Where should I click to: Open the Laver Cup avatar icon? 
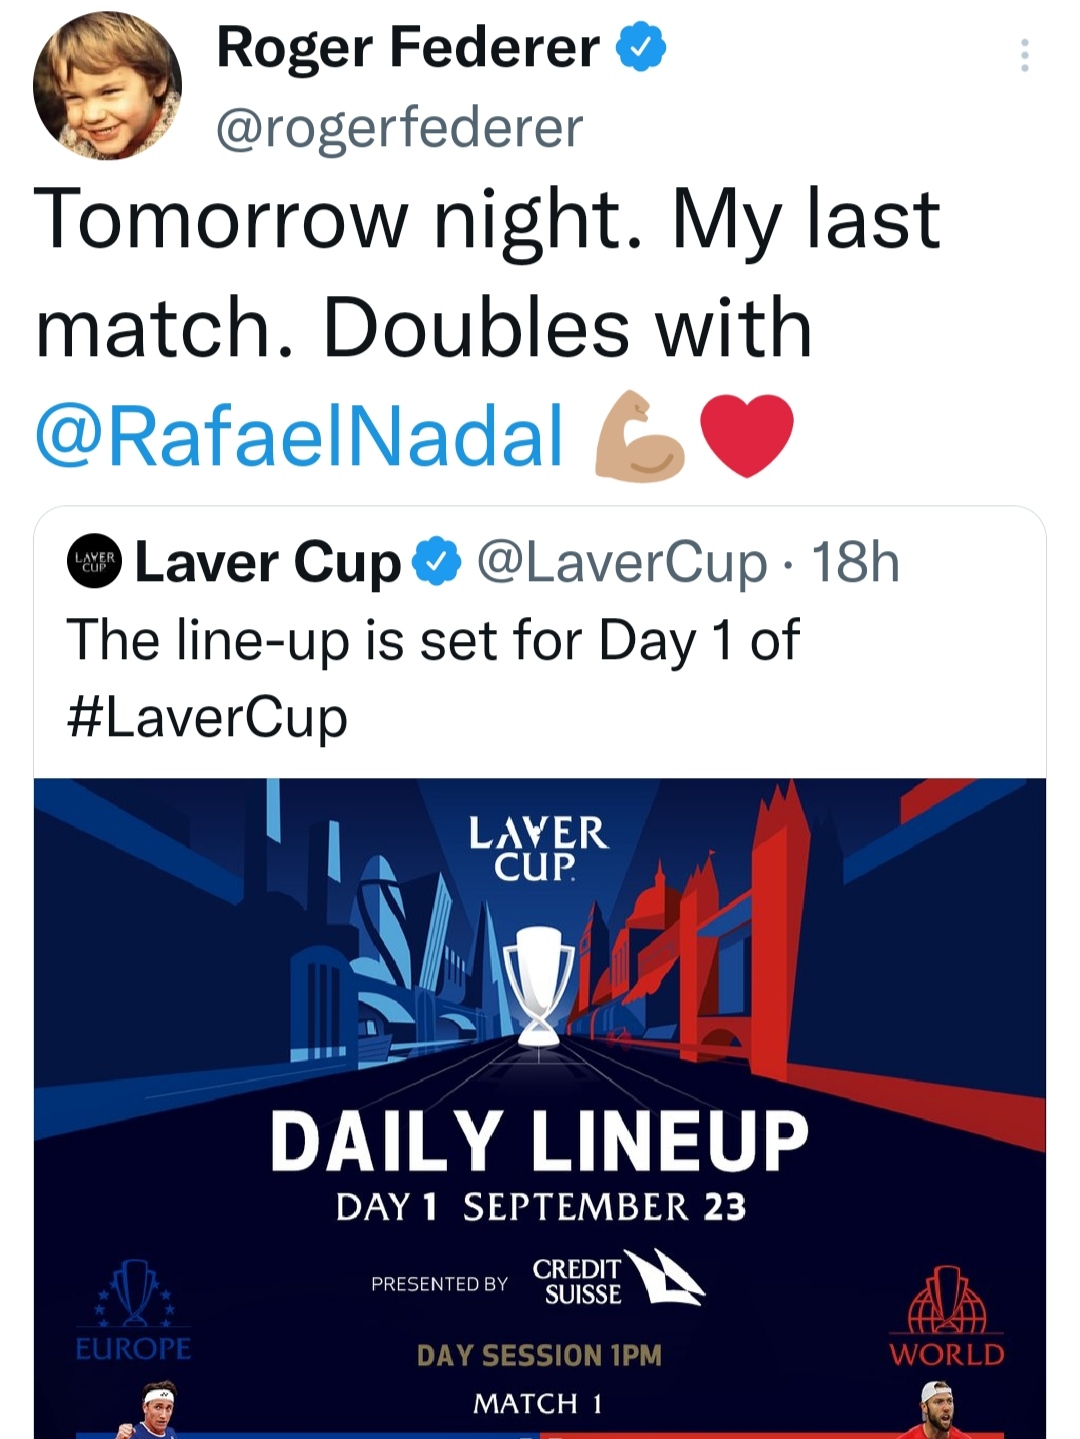coord(94,561)
